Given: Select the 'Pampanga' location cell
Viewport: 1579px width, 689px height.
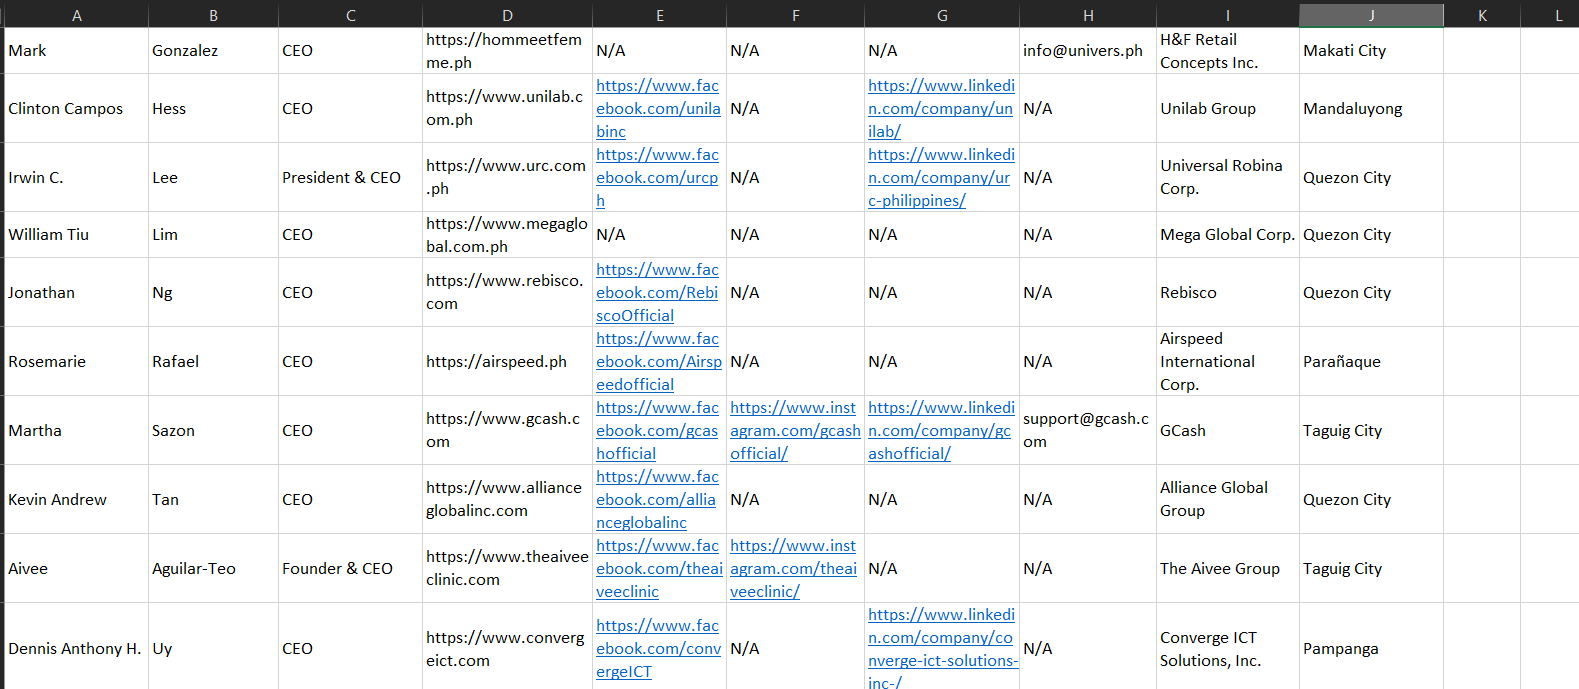Looking at the screenshot, I should [x=1371, y=648].
